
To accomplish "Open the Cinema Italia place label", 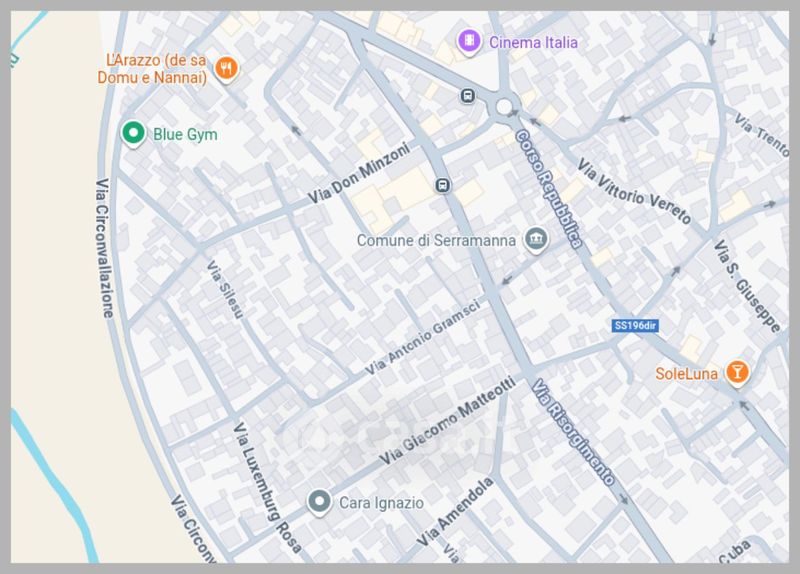I will pos(533,42).
